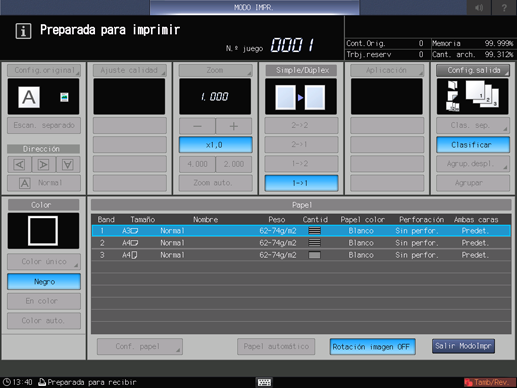
Task: Toggle Rotación imagen OFF
Action: (372, 347)
